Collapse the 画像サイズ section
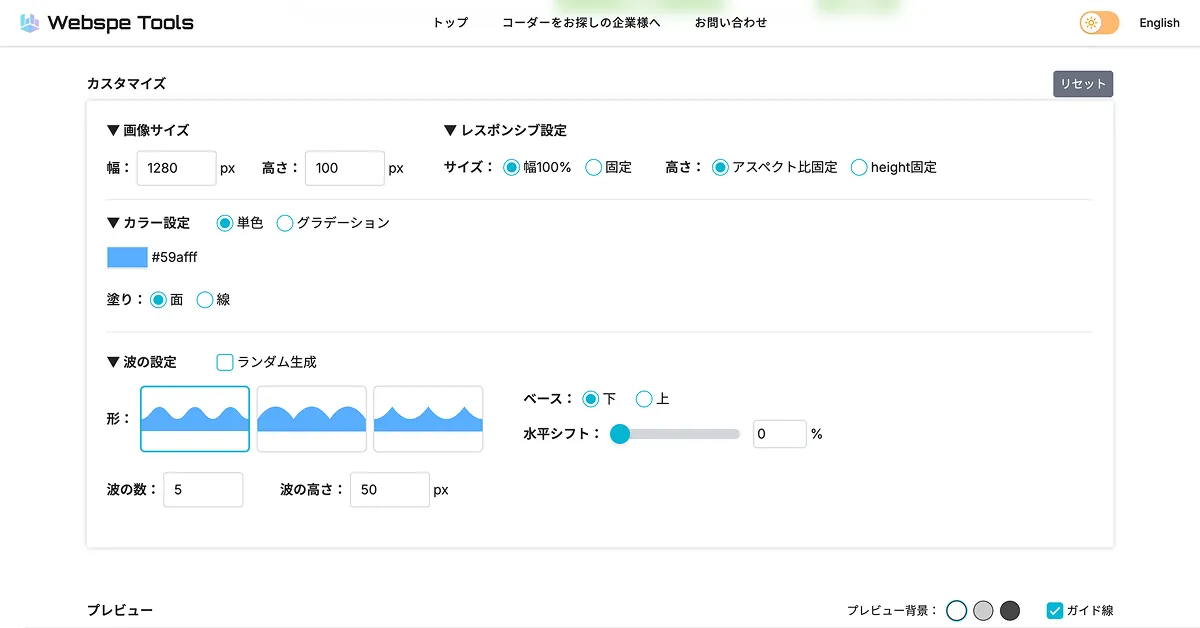Screen dimensions: 1200x628 (x=148, y=130)
